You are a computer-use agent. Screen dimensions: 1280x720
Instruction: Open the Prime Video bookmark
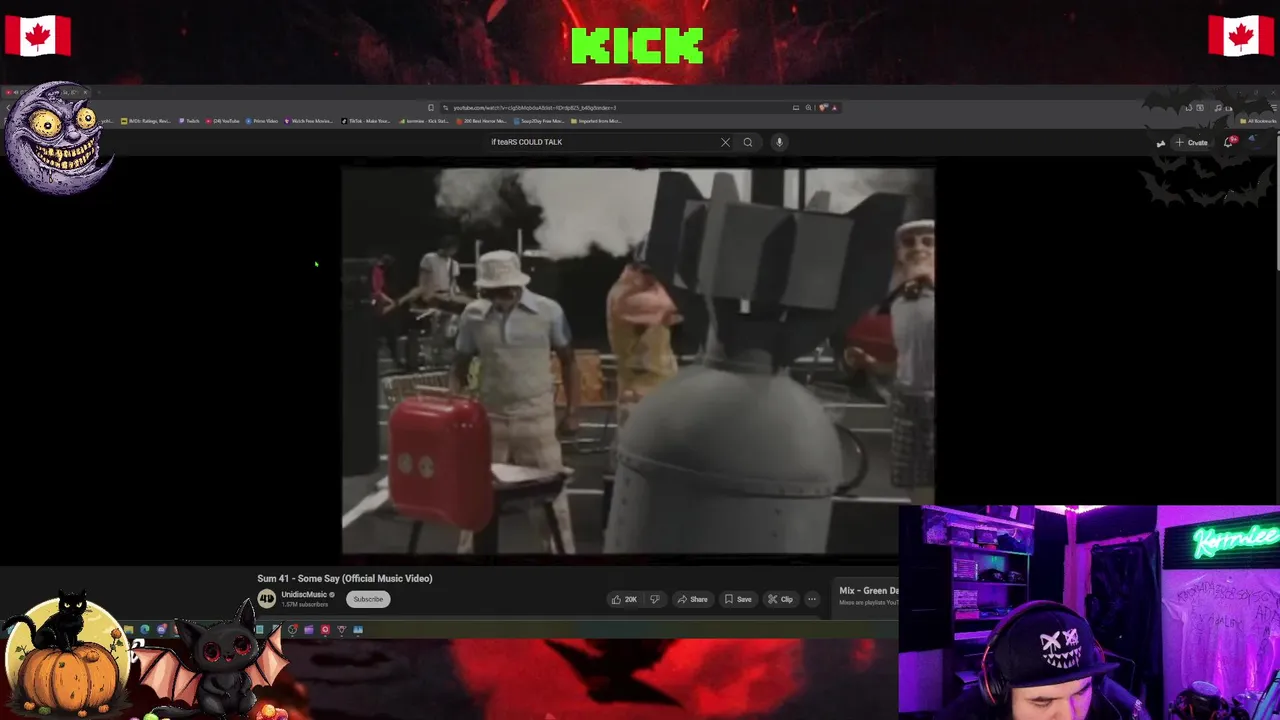pos(262,121)
